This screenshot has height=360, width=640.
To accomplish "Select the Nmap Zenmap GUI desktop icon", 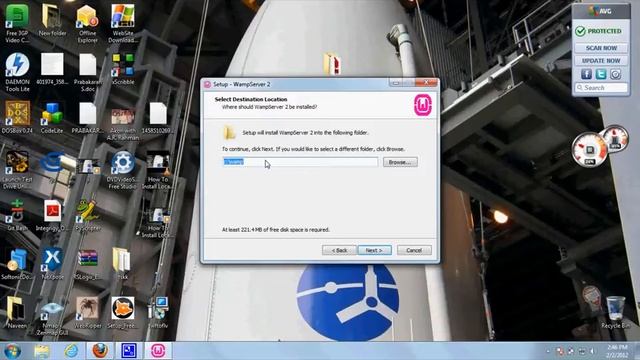I will coord(52,319).
